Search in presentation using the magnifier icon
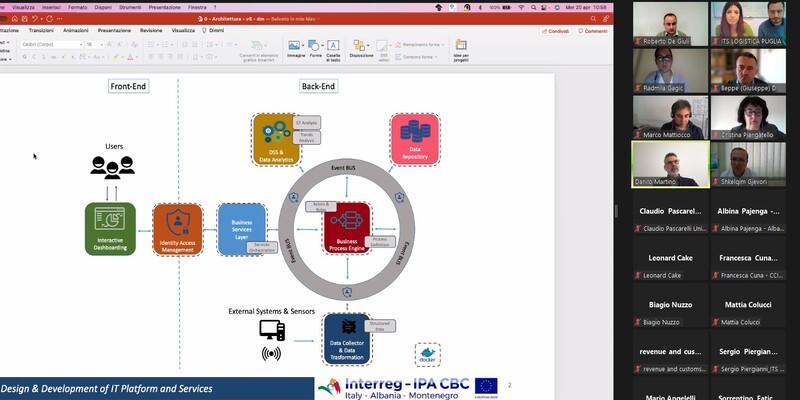 coord(593,19)
